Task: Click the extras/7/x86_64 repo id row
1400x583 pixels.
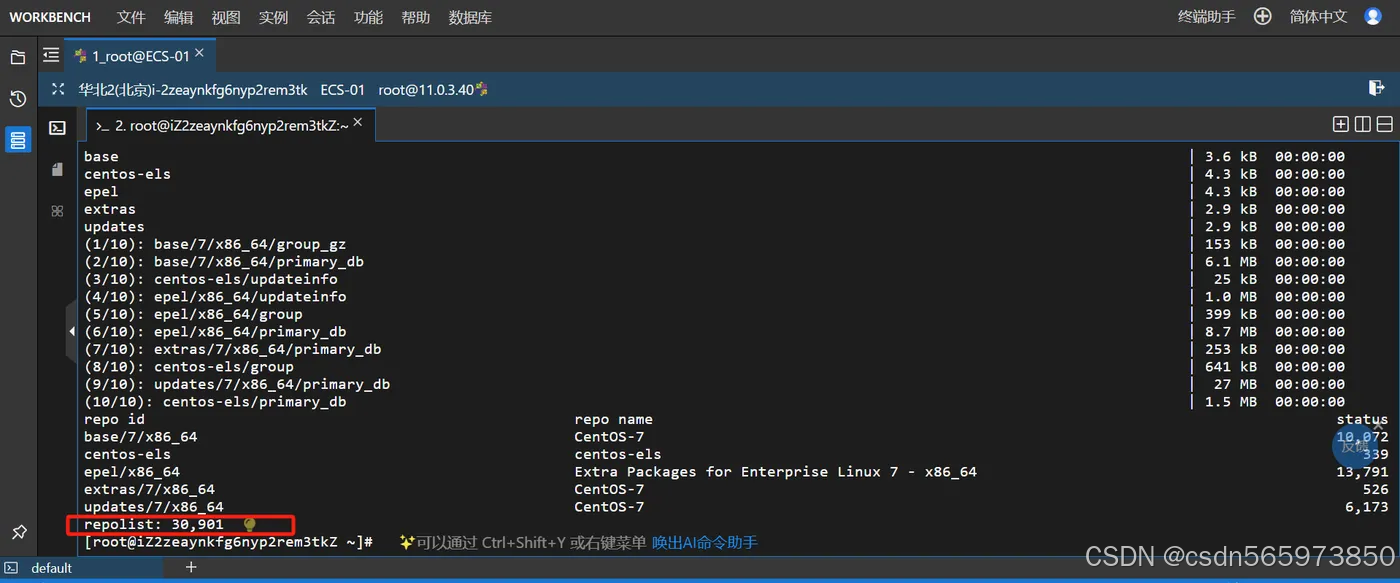Action: coord(149,489)
